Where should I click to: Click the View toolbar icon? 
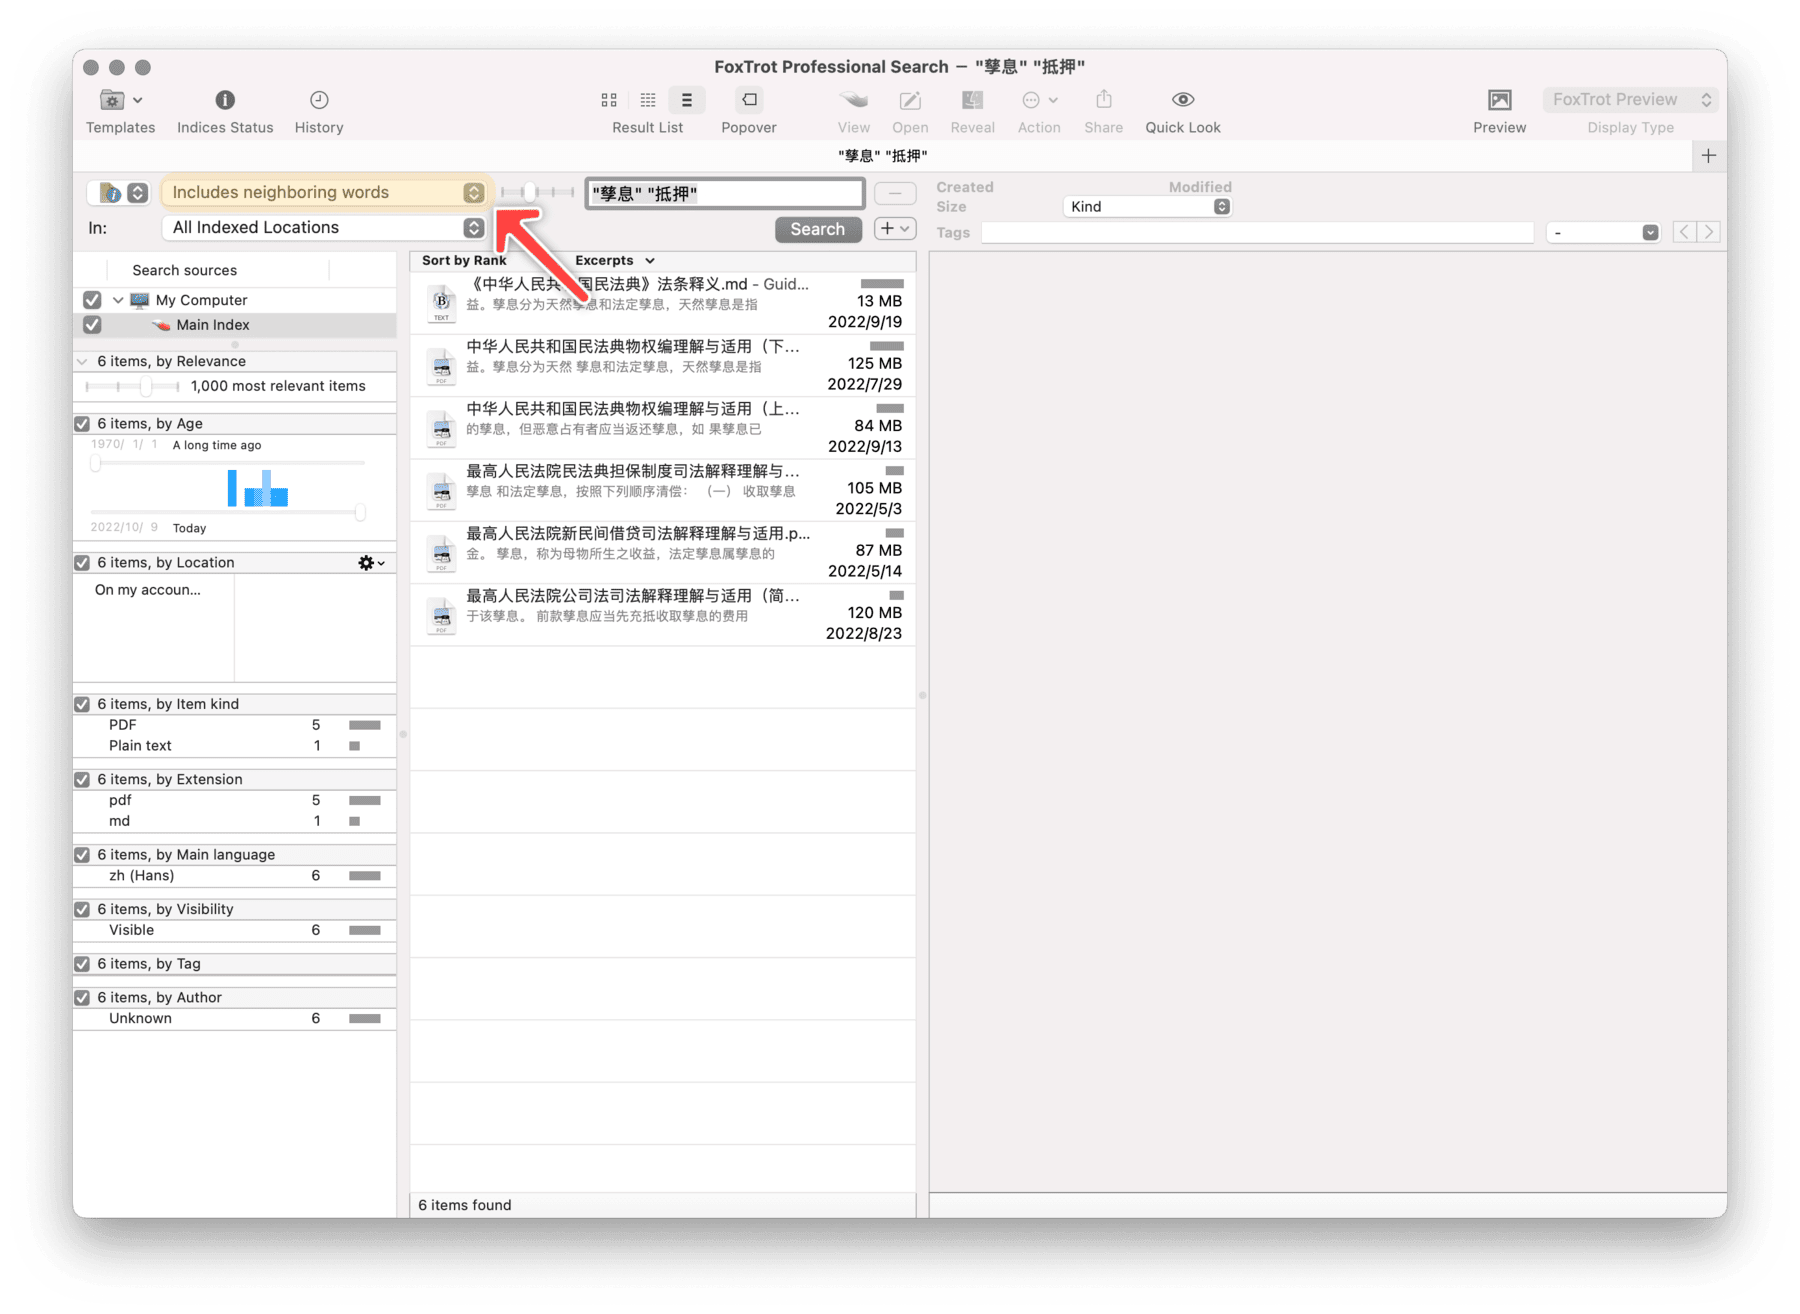pos(853,100)
